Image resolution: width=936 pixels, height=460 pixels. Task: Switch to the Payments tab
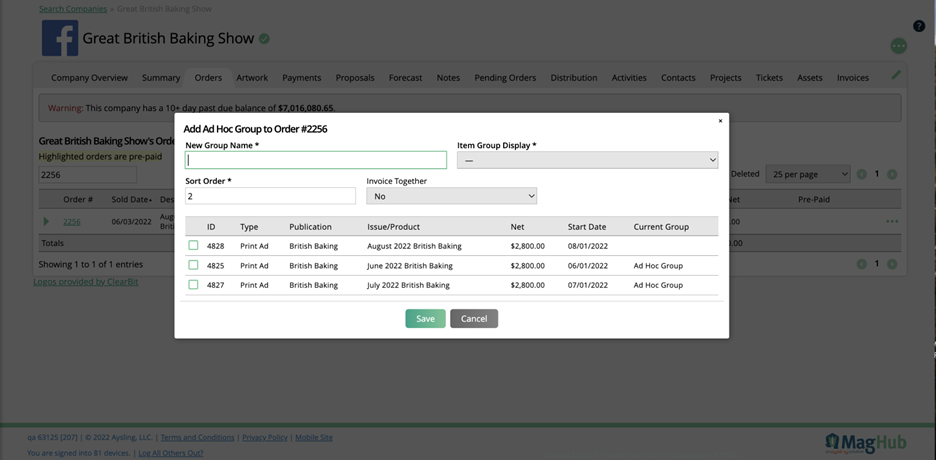pos(301,78)
